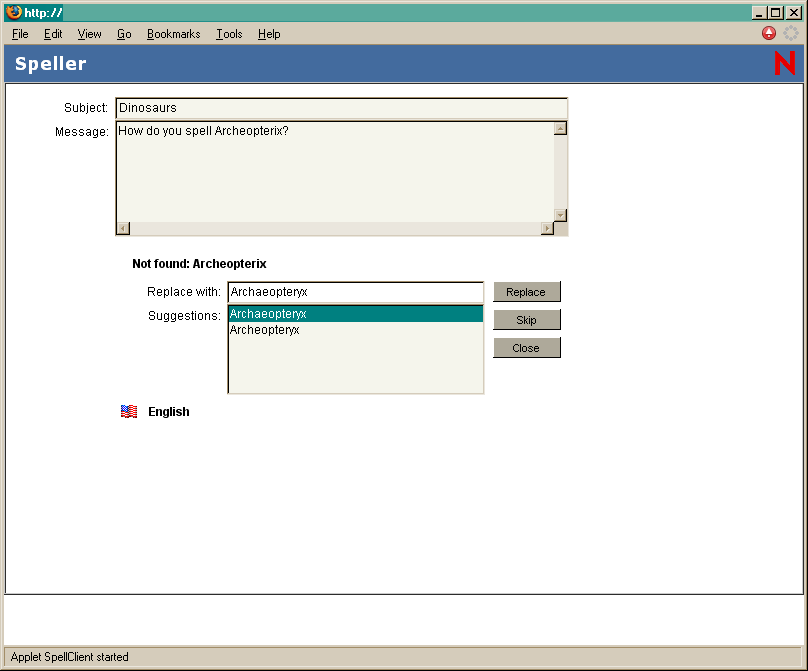Click into the Subject field
808x671 pixels.
[342, 108]
